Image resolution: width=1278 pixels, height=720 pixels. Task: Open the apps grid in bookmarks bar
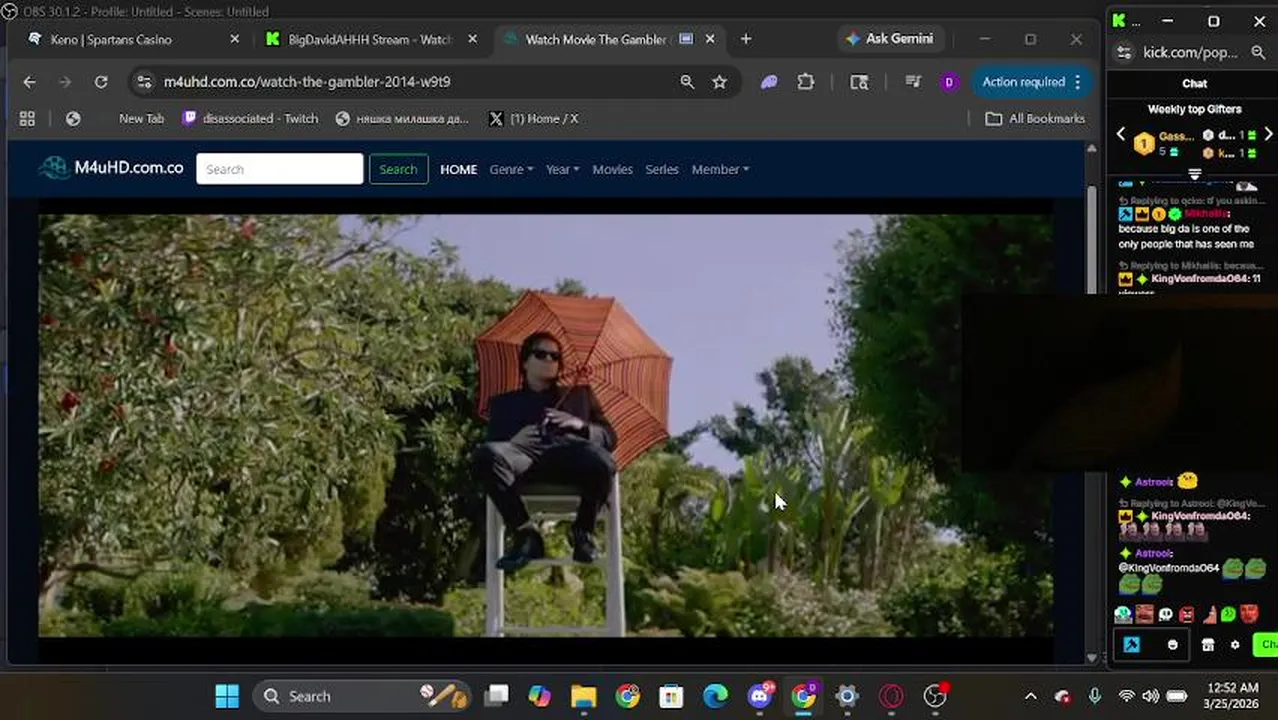click(x=27, y=118)
